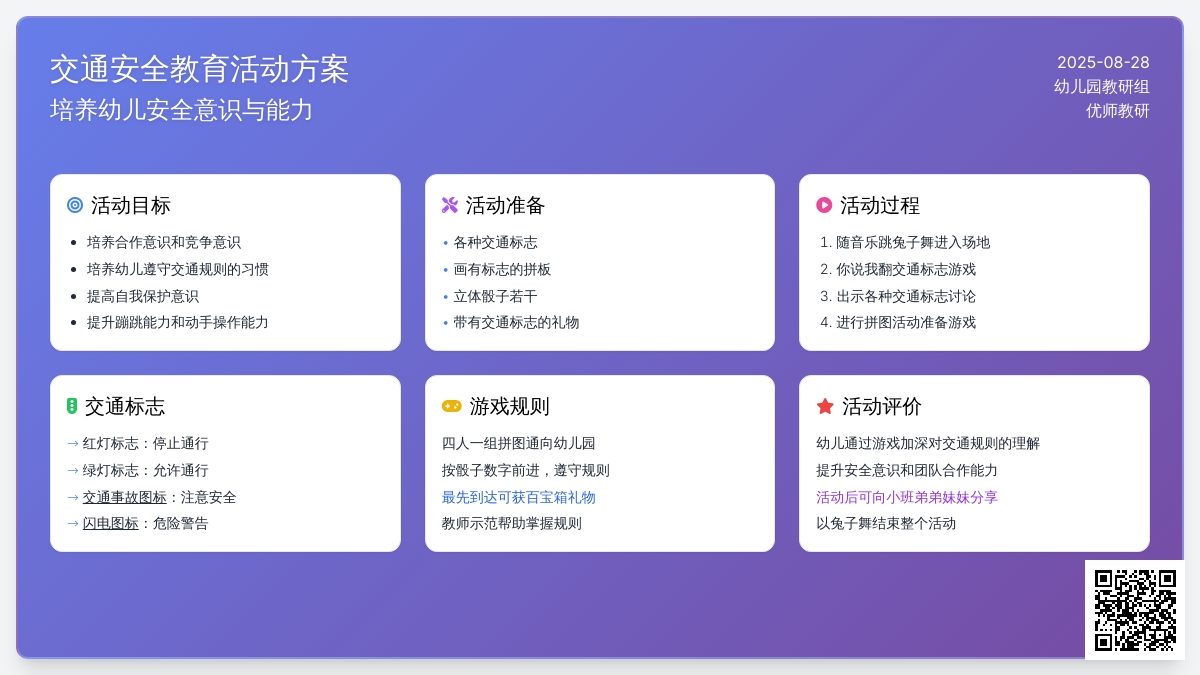Viewport: 1200px width, 675px height.
Task: Click step 3 出示各种交通标志讨论
Action: [906, 296]
